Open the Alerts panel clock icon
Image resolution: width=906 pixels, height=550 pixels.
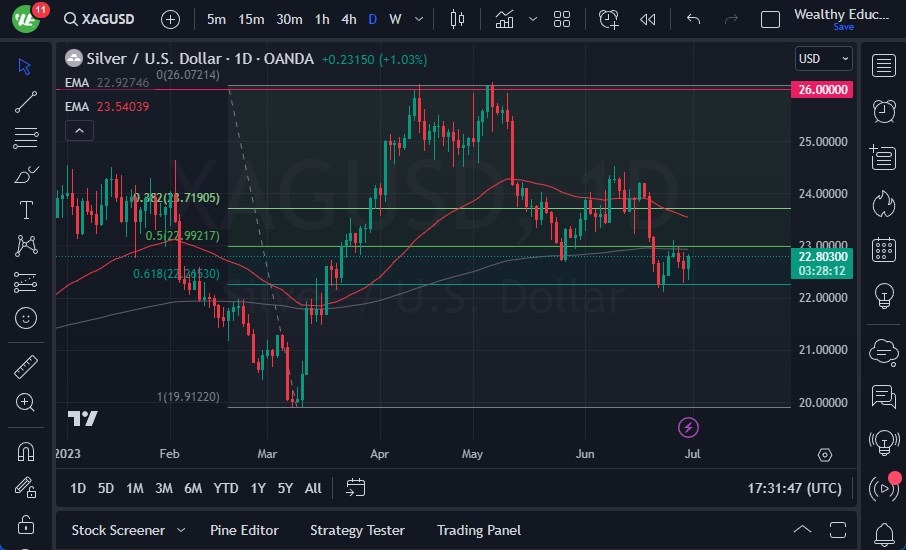point(883,111)
